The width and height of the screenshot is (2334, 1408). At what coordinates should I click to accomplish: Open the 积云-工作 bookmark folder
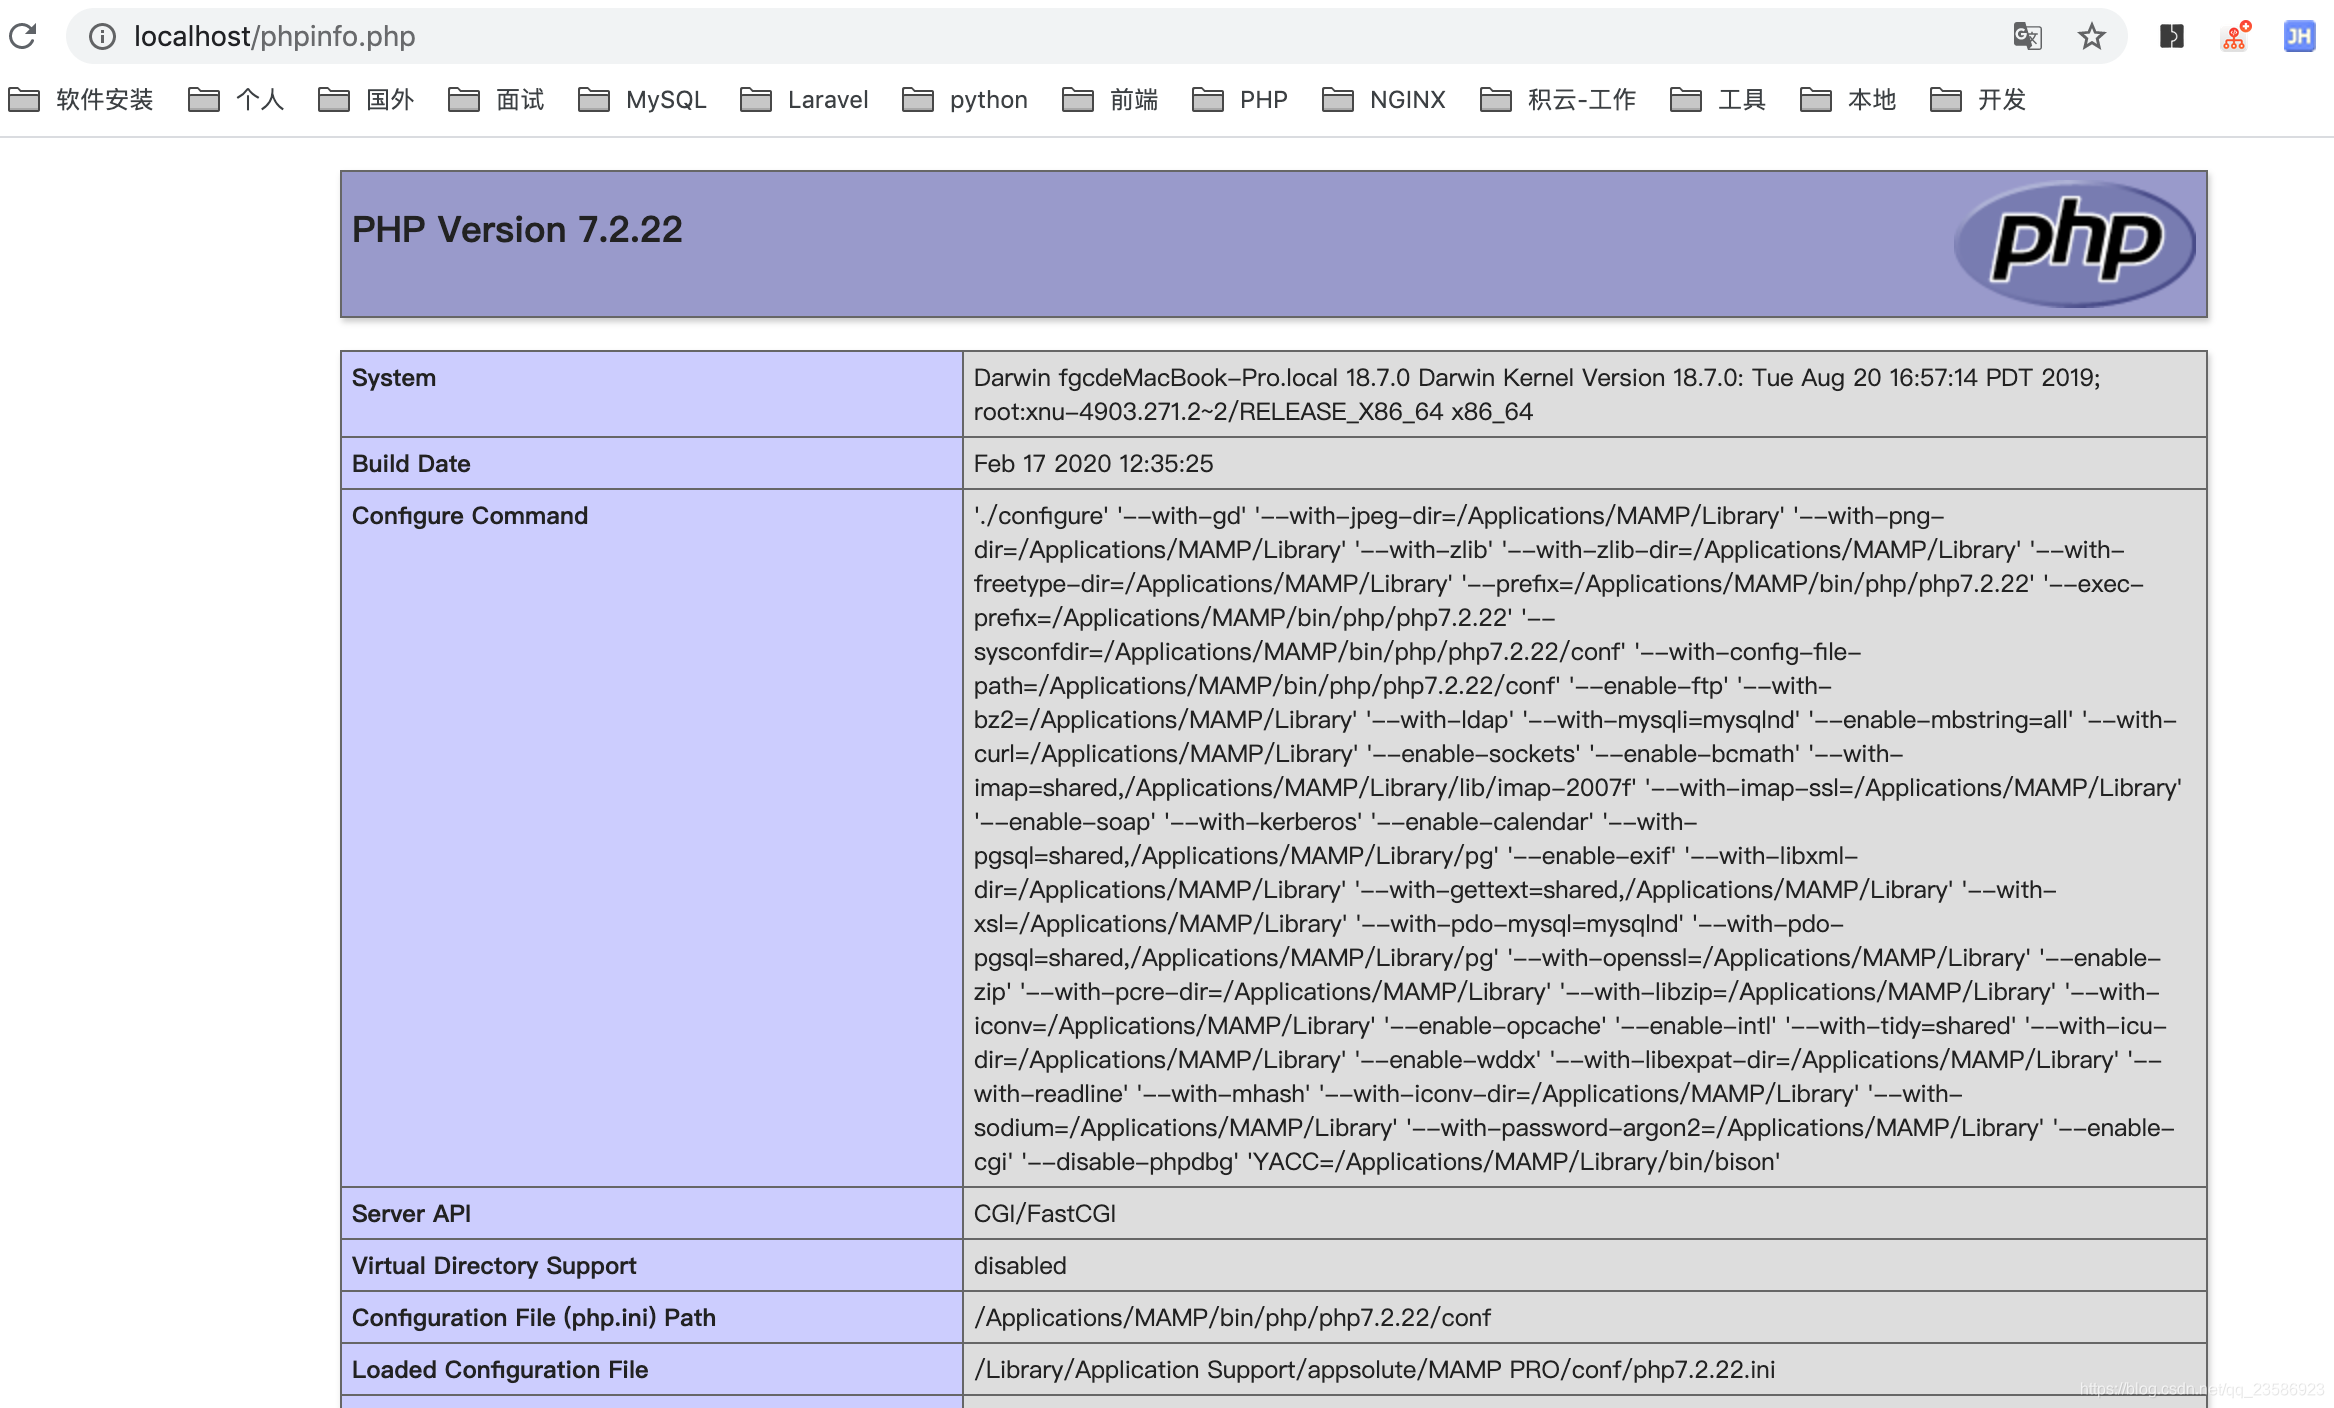pyautogui.click(x=1558, y=99)
